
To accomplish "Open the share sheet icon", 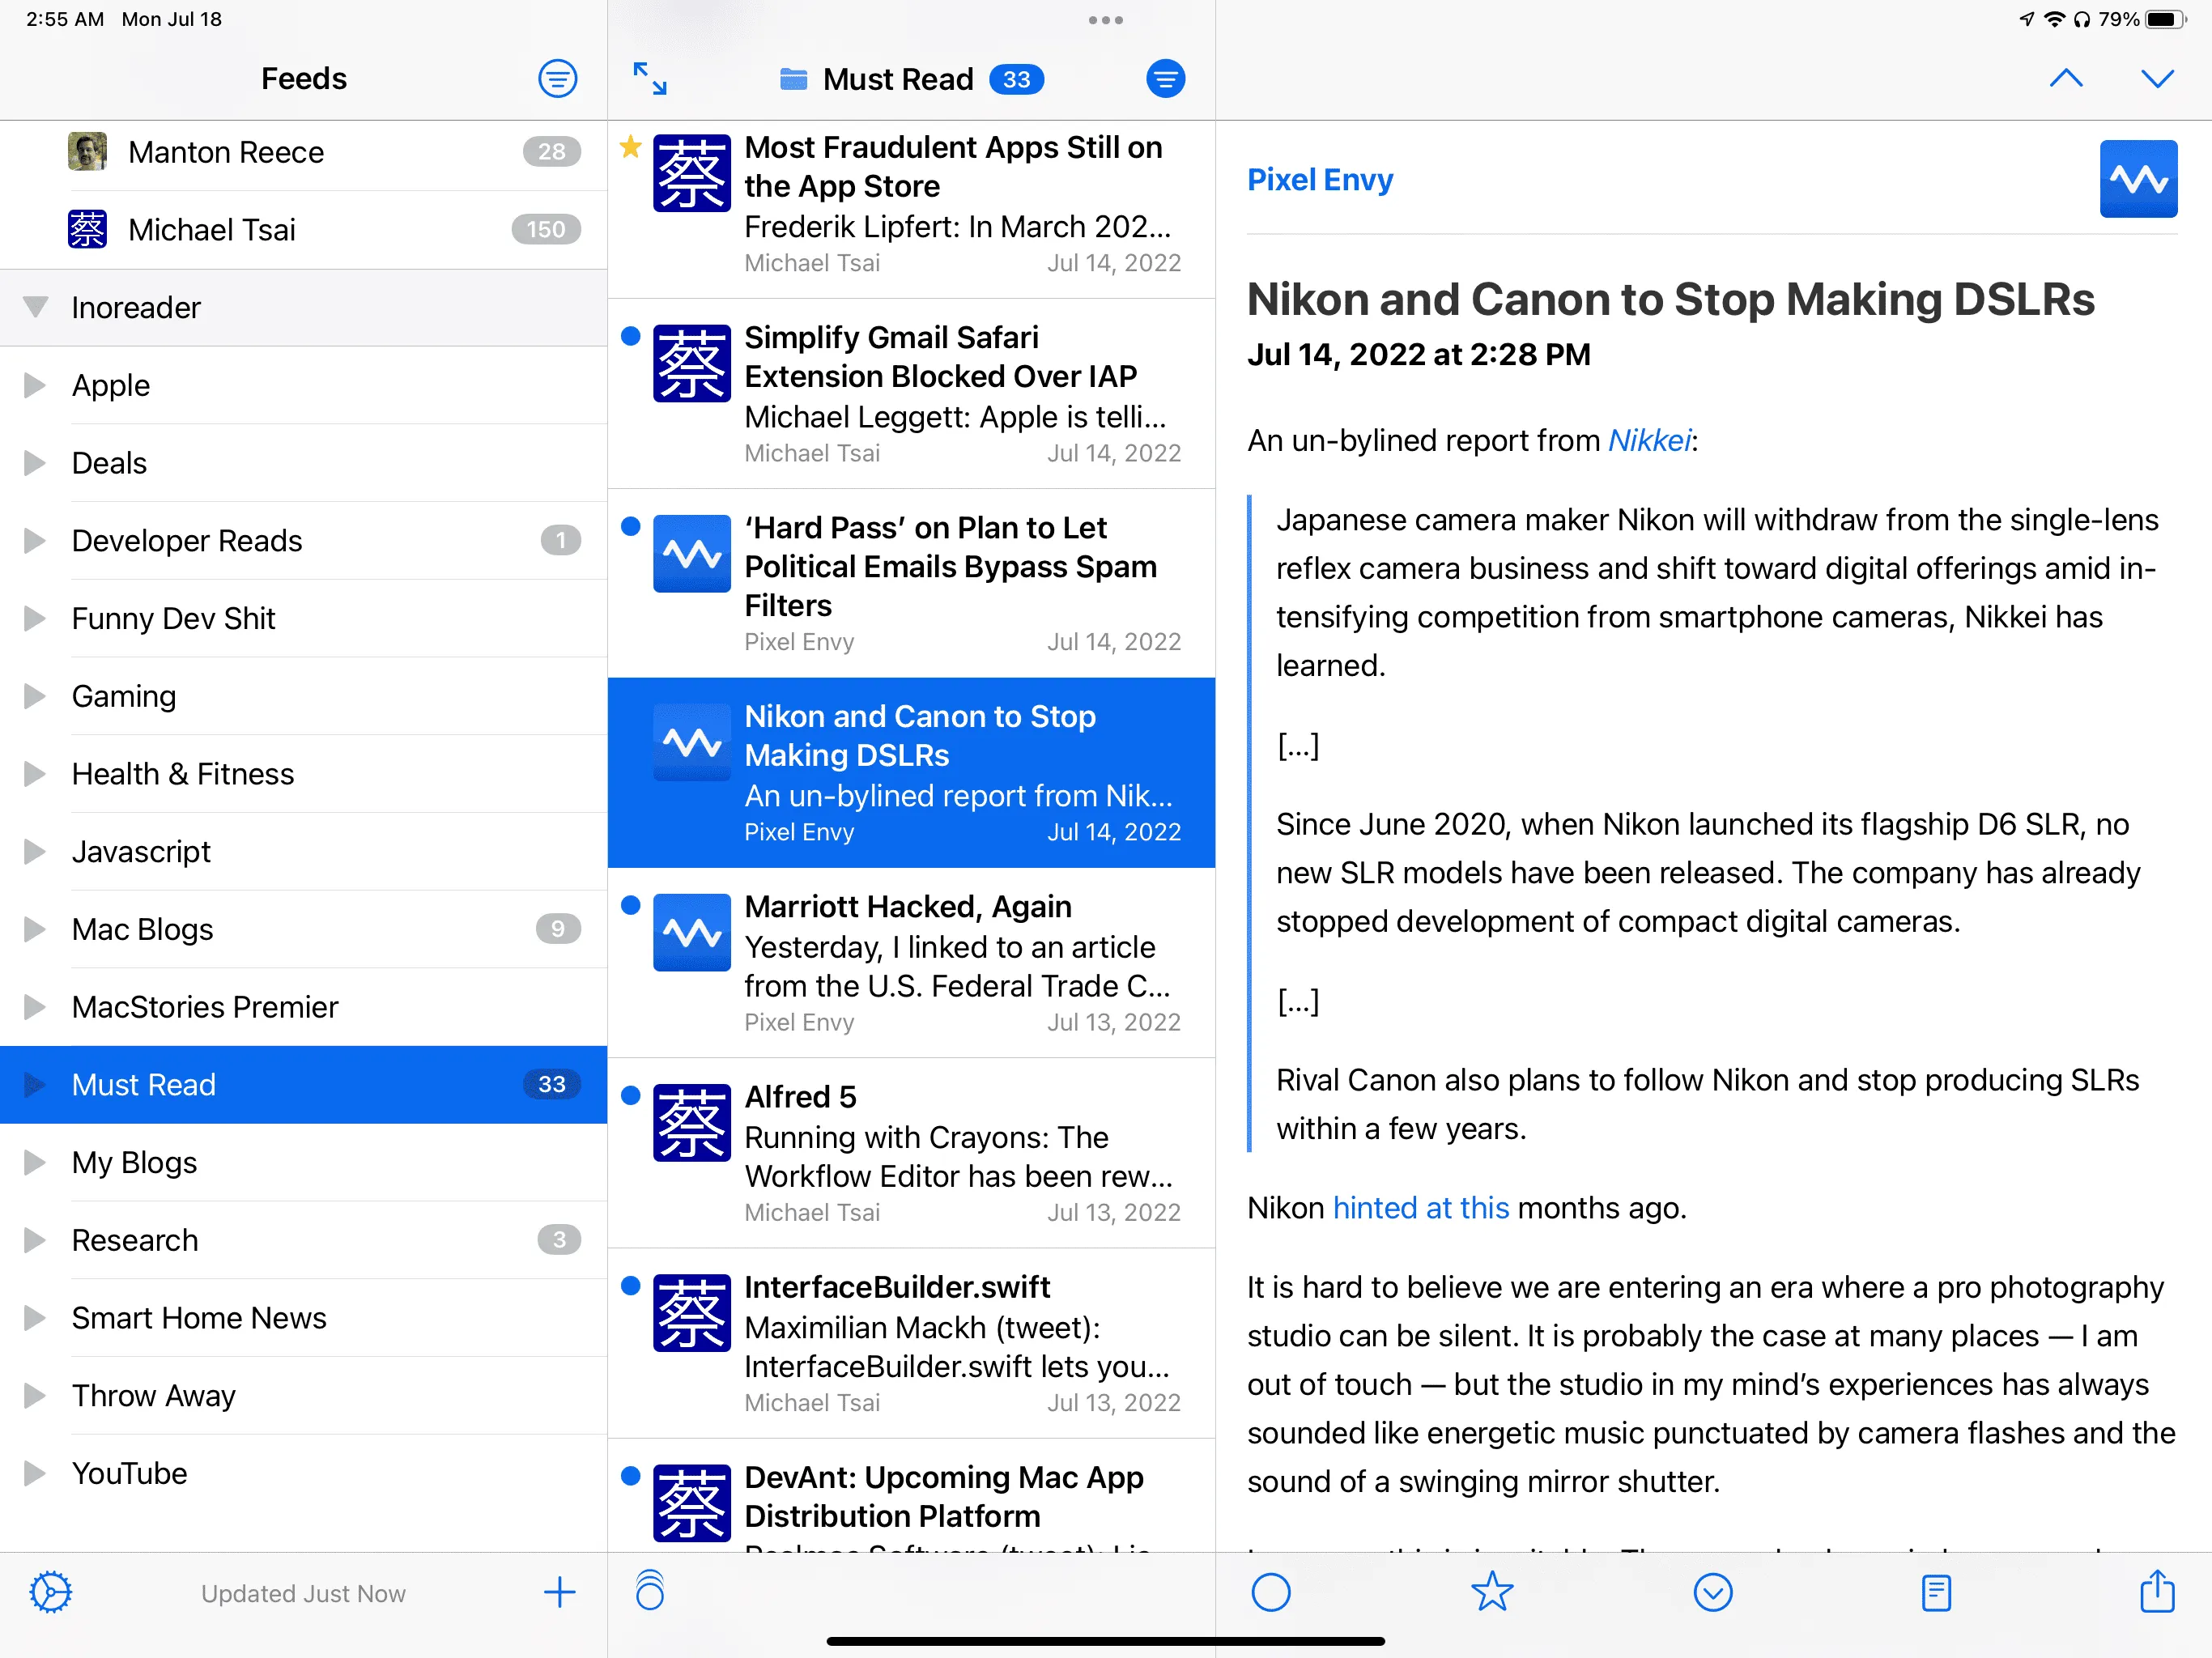I will (2157, 1590).
